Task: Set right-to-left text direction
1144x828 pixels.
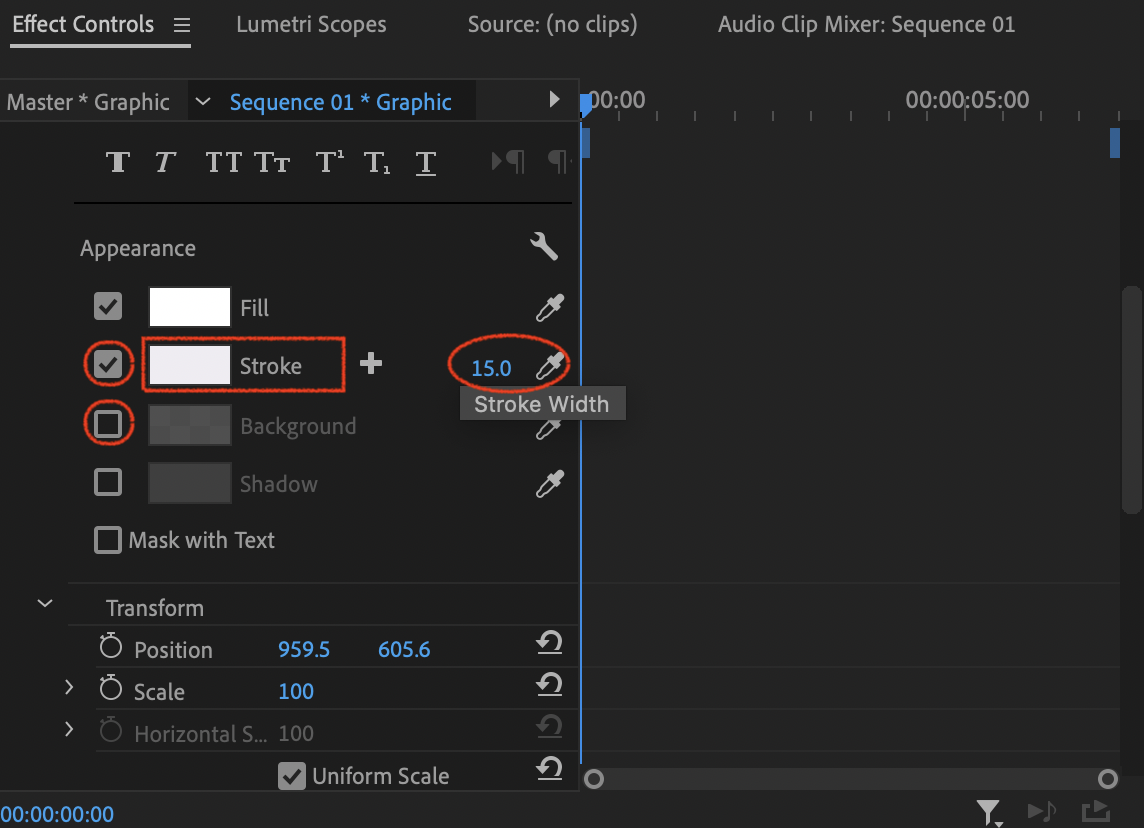Action: tap(558, 161)
